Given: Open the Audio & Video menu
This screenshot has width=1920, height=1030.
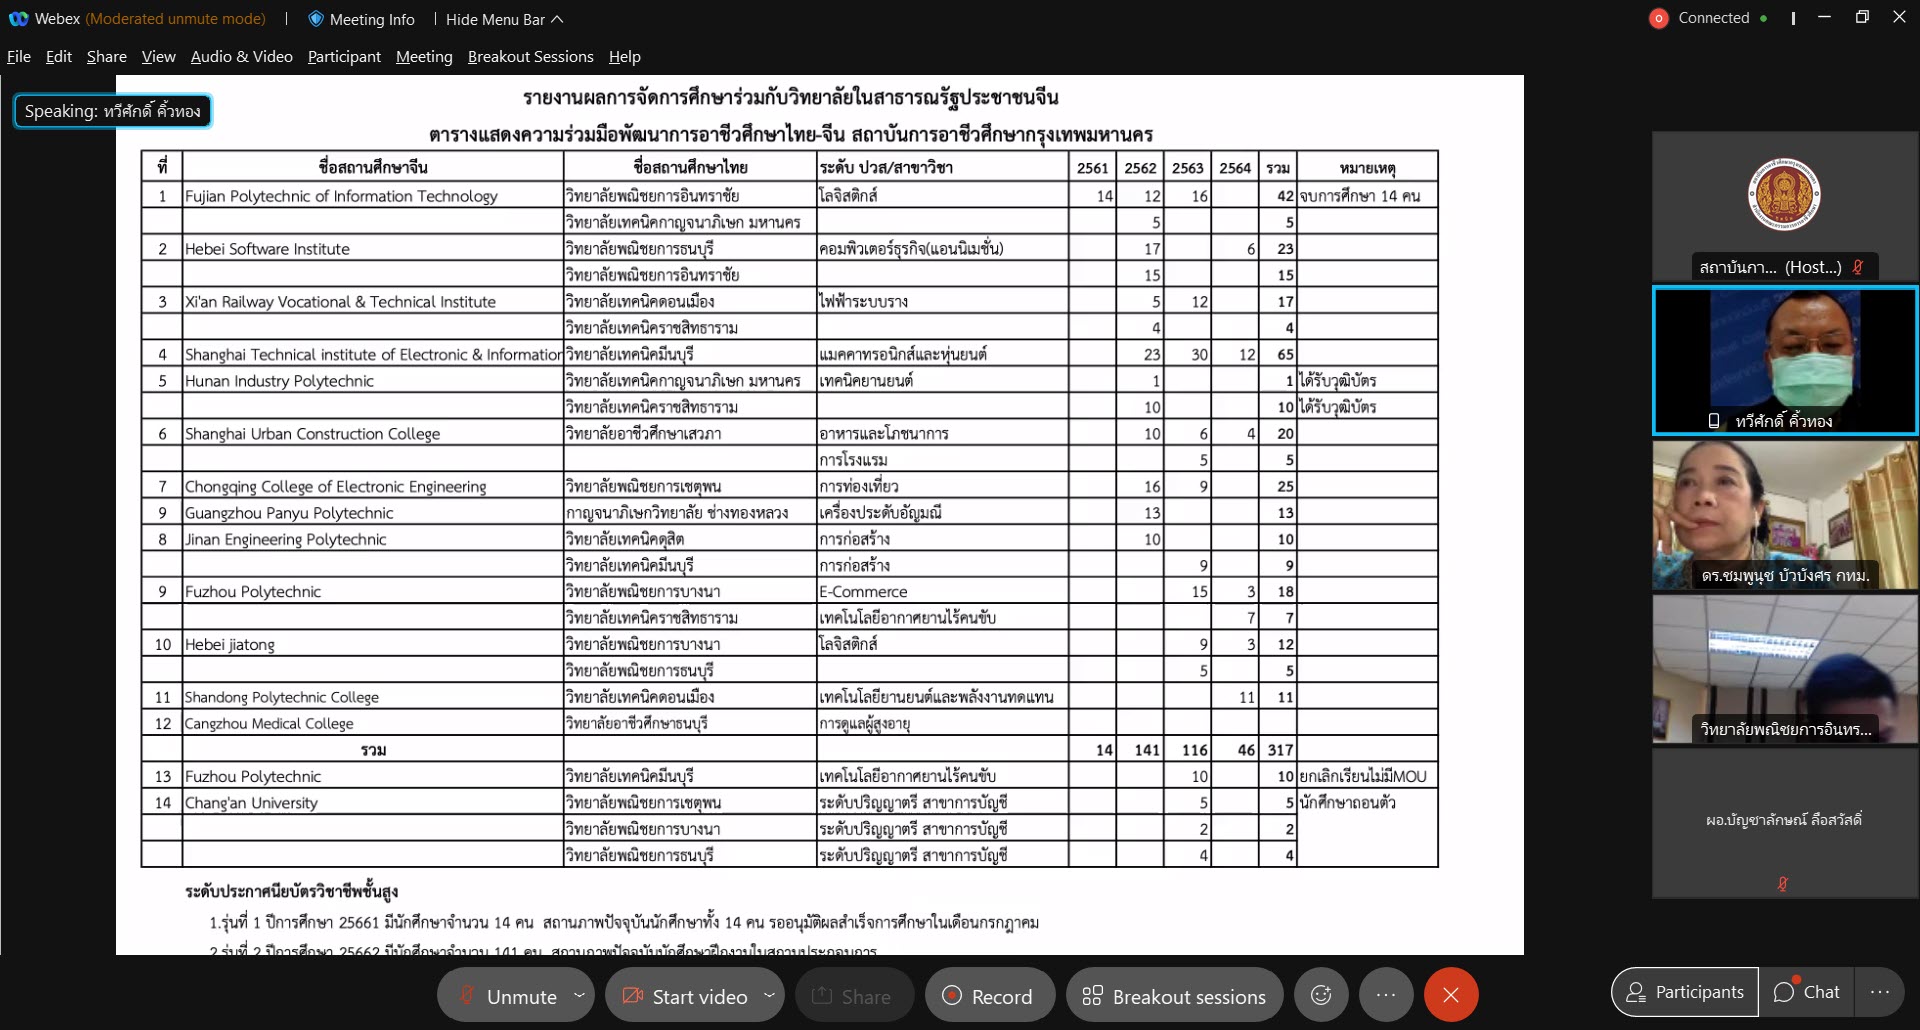Looking at the screenshot, I should tap(241, 57).
